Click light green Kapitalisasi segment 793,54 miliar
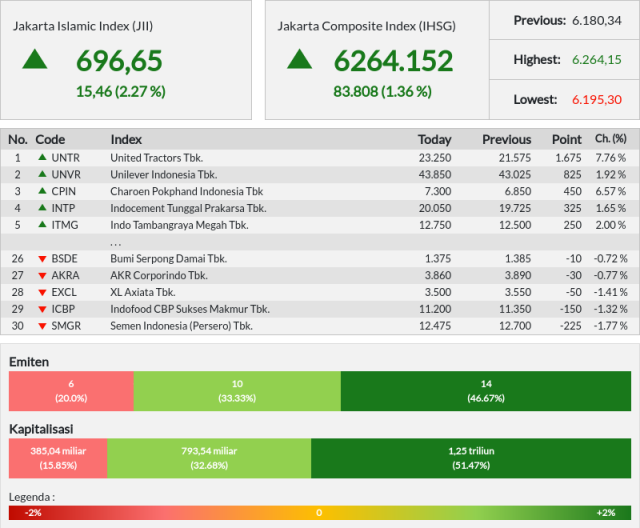The width and height of the screenshot is (640, 528). [209, 458]
